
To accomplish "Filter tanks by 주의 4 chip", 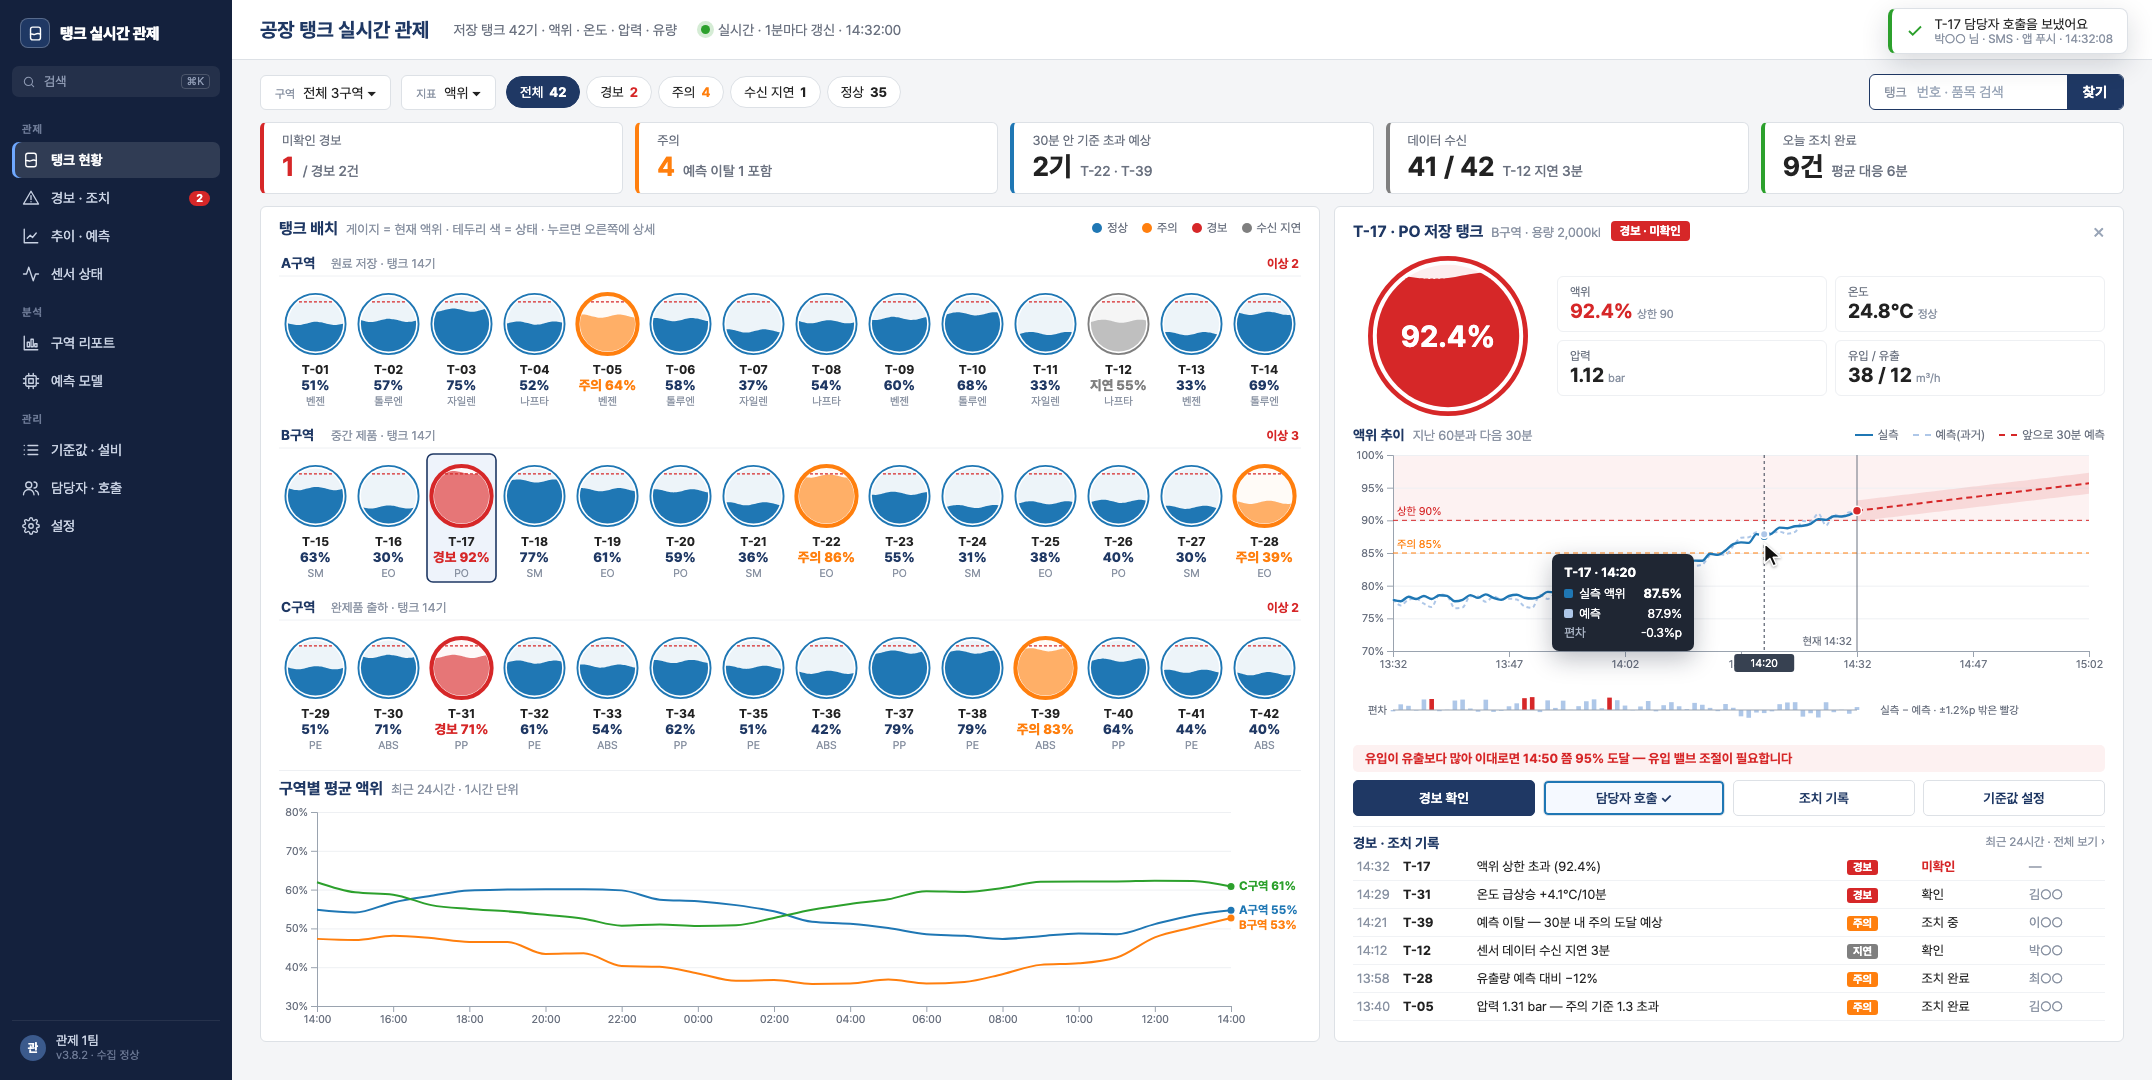I will coord(691,92).
